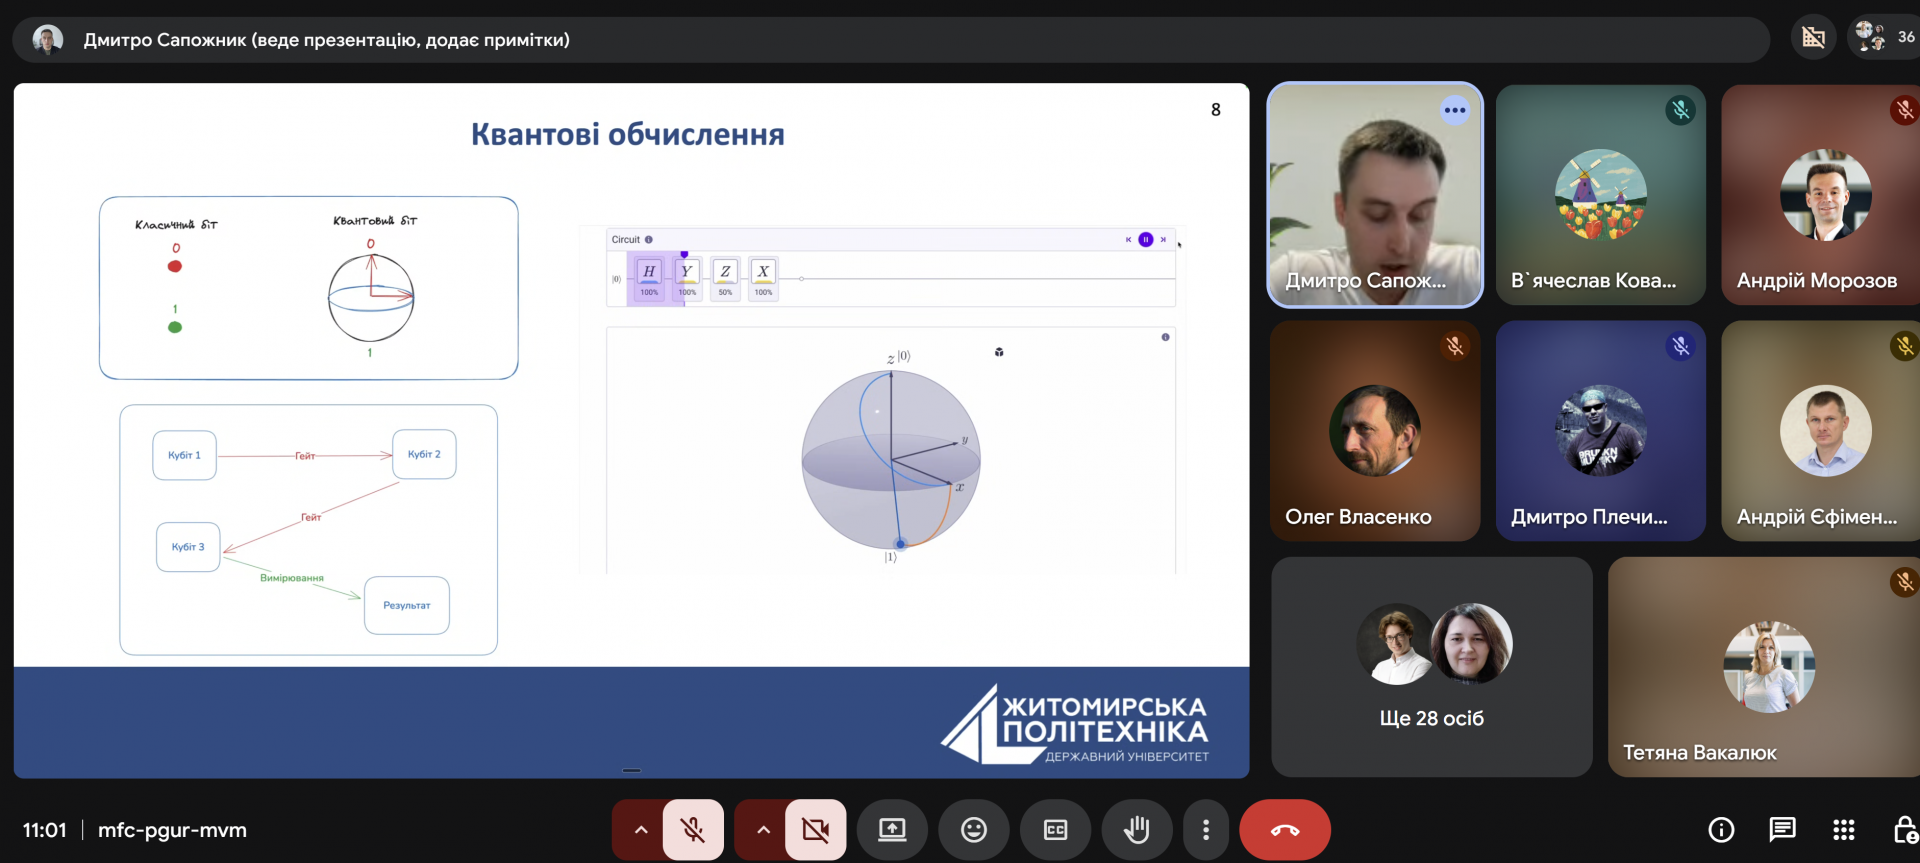Open more options three-dot menu
This screenshot has width=1920, height=863.
pos(1206,829)
